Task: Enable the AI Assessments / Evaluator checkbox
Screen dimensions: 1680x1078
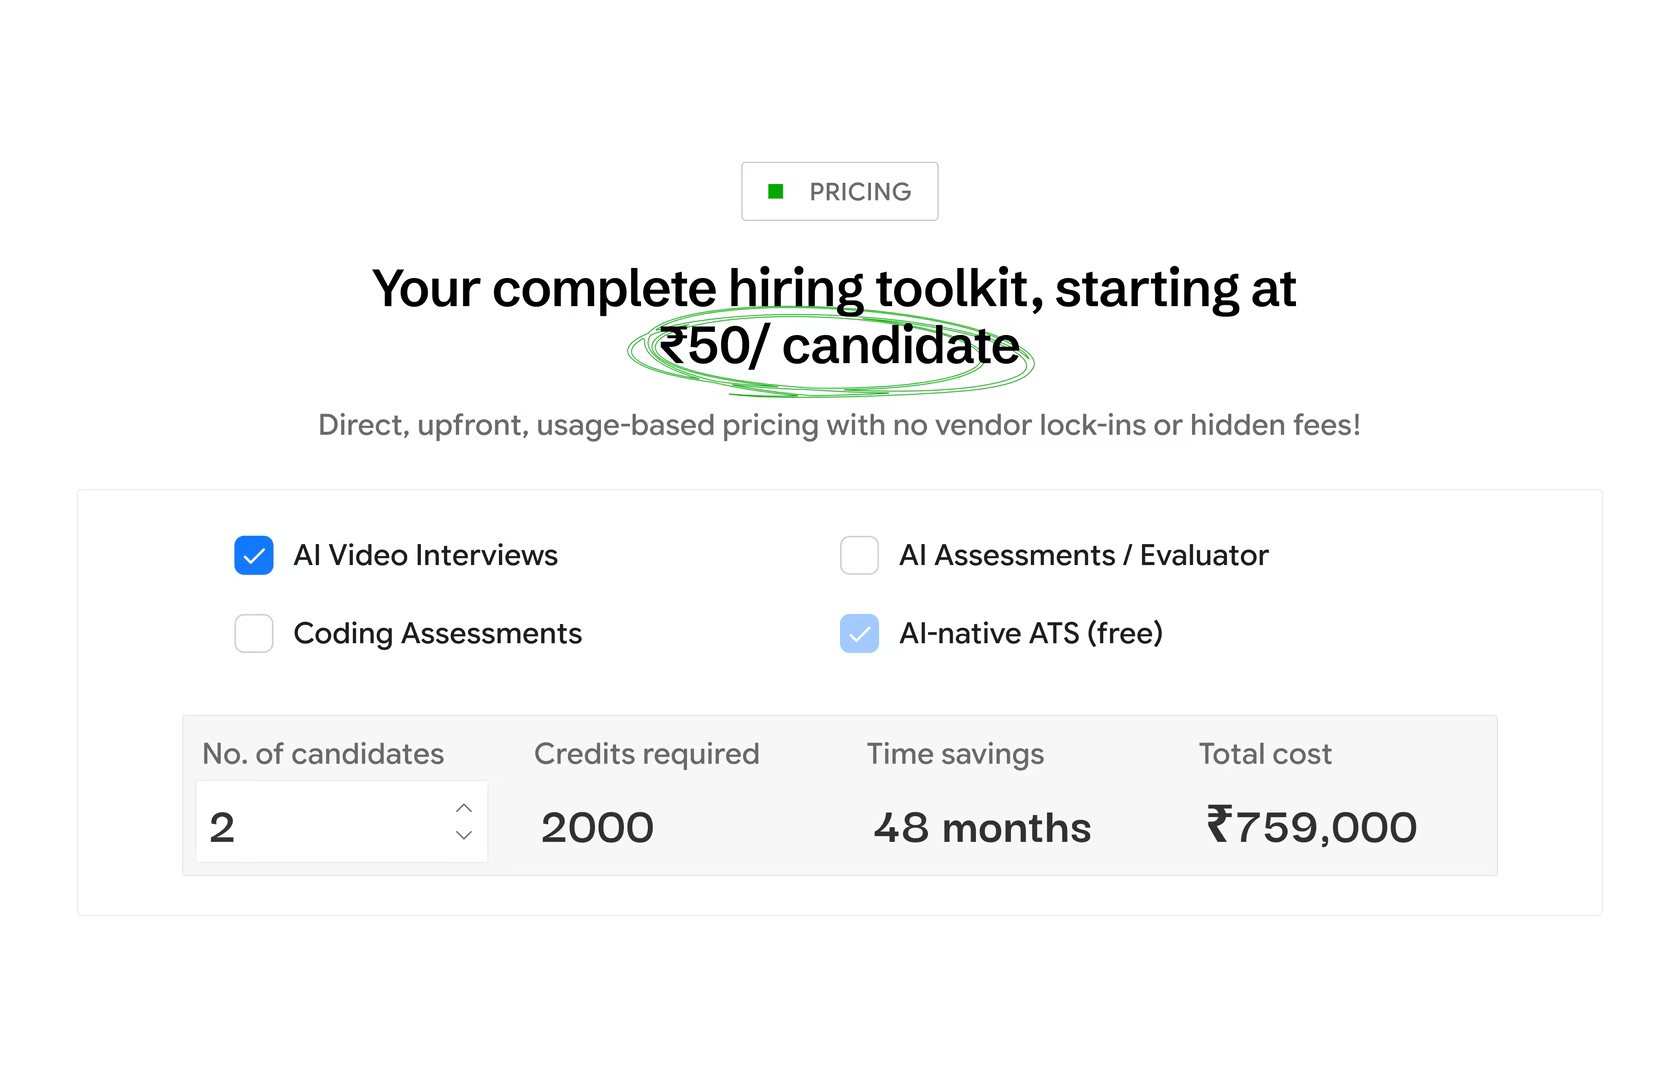Action: pos(859,555)
